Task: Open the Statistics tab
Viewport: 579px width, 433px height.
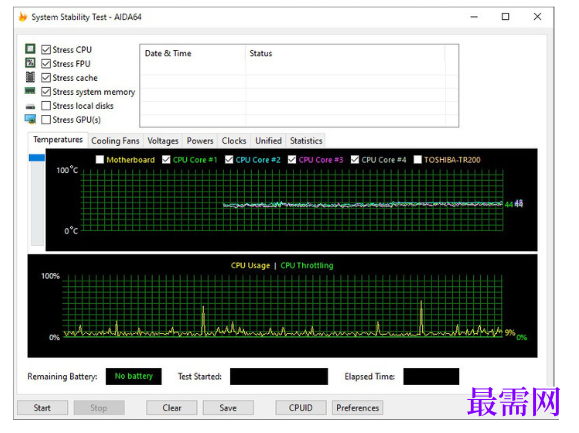Action: (306, 141)
